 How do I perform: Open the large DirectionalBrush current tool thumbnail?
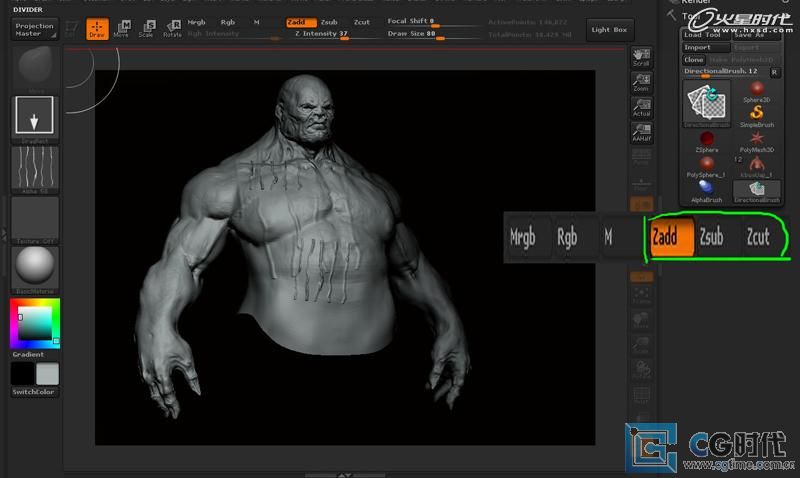click(x=707, y=104)
